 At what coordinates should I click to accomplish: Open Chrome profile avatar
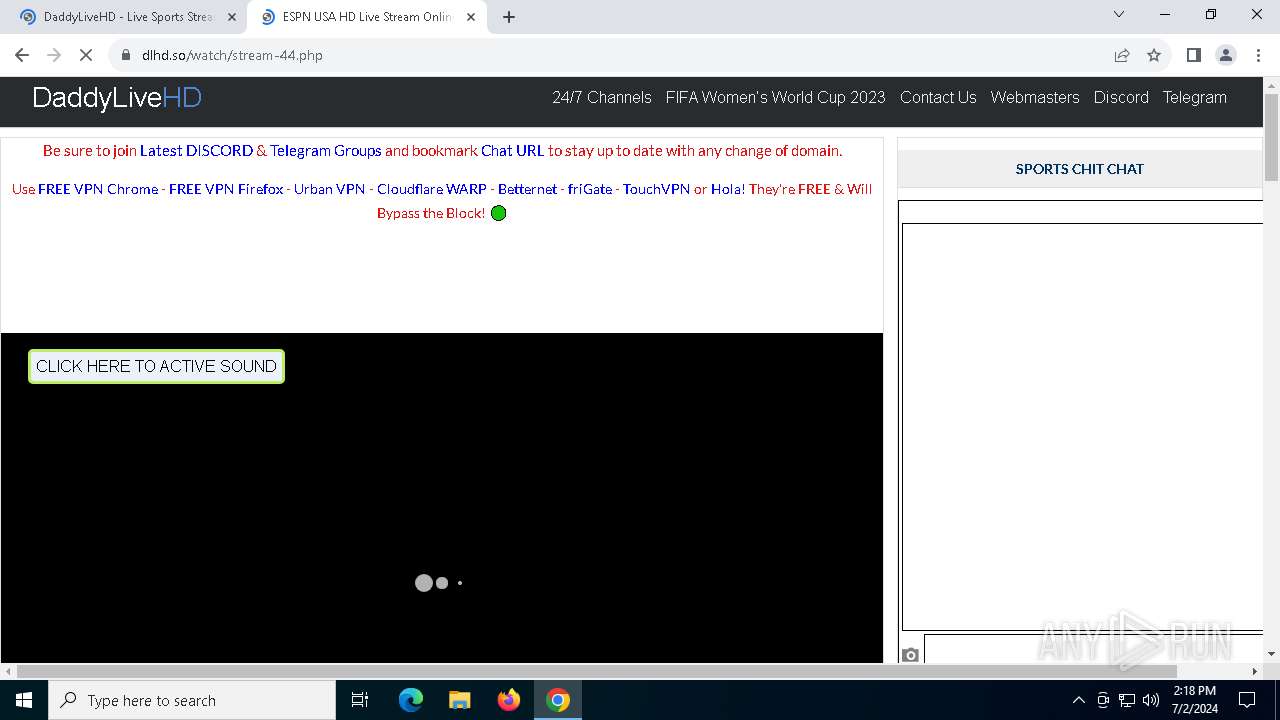(1226, 55)
